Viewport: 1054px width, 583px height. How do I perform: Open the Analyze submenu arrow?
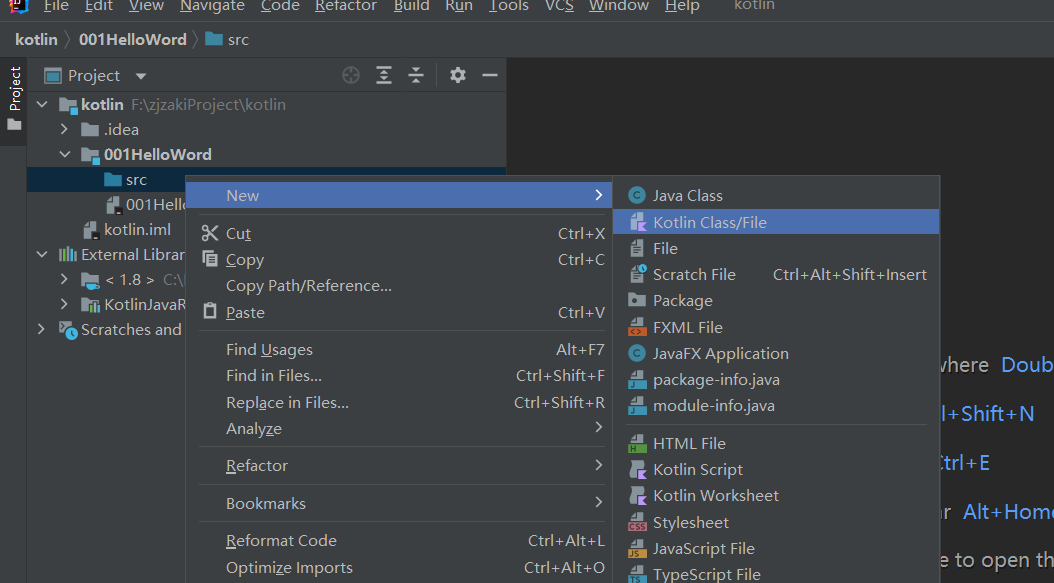[598, 427]
